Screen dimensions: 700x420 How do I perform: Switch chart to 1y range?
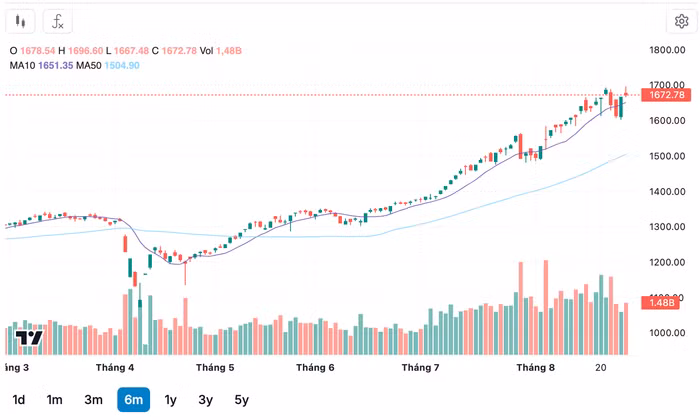coord(171,400)
